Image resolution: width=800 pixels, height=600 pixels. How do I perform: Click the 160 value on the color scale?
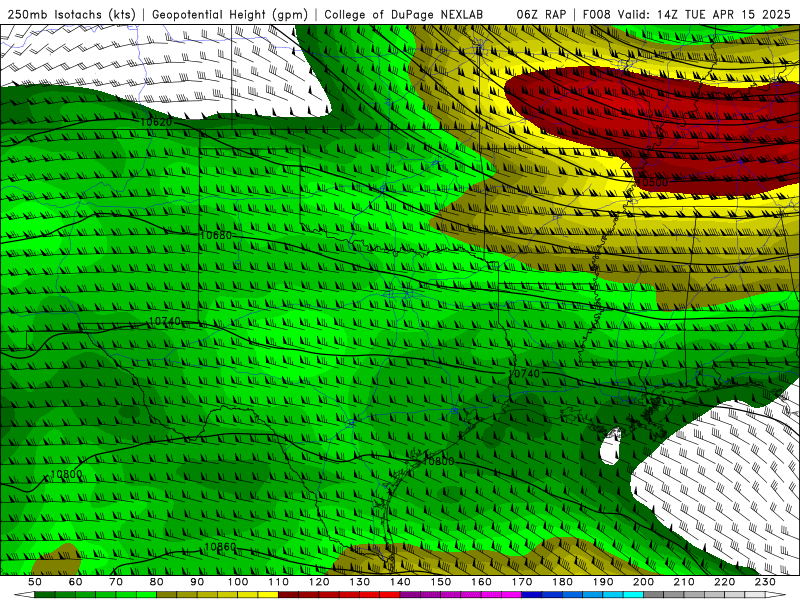[x=481, y=582]
